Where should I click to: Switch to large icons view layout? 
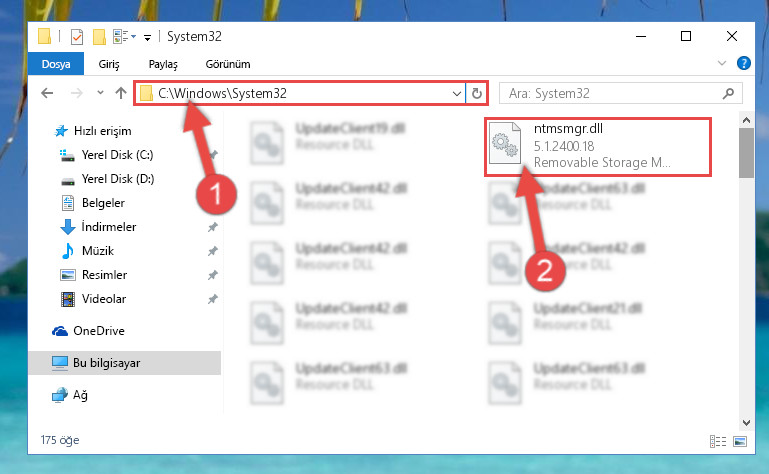740,441
